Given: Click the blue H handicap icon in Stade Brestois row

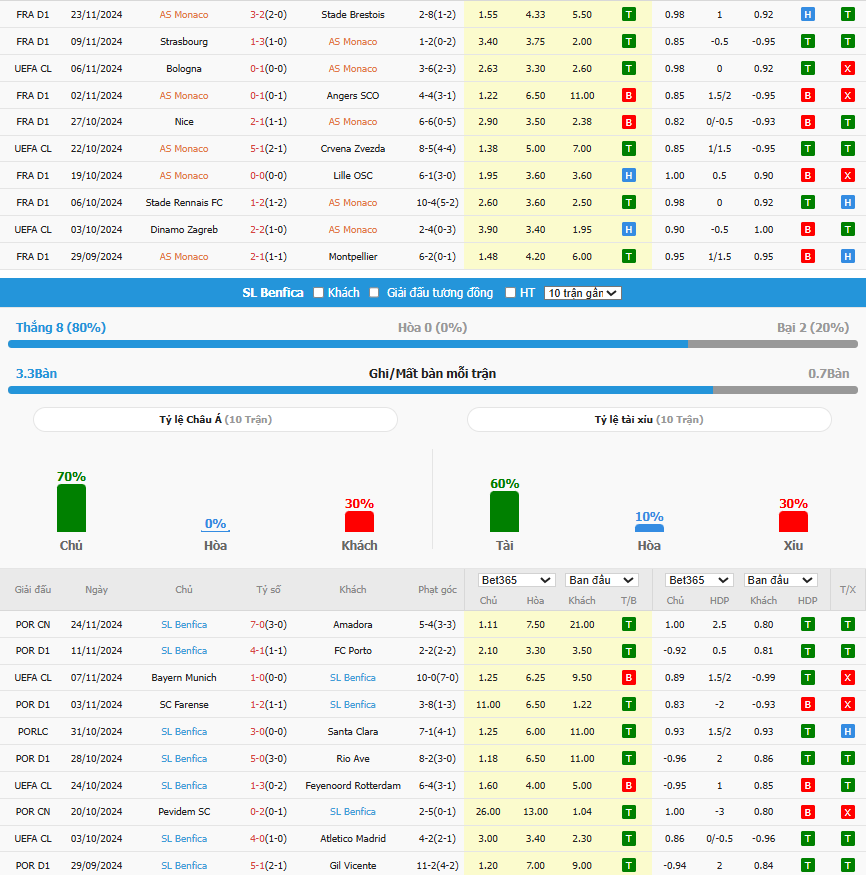Looking at the screenshot, I should (x=807, y=15).
